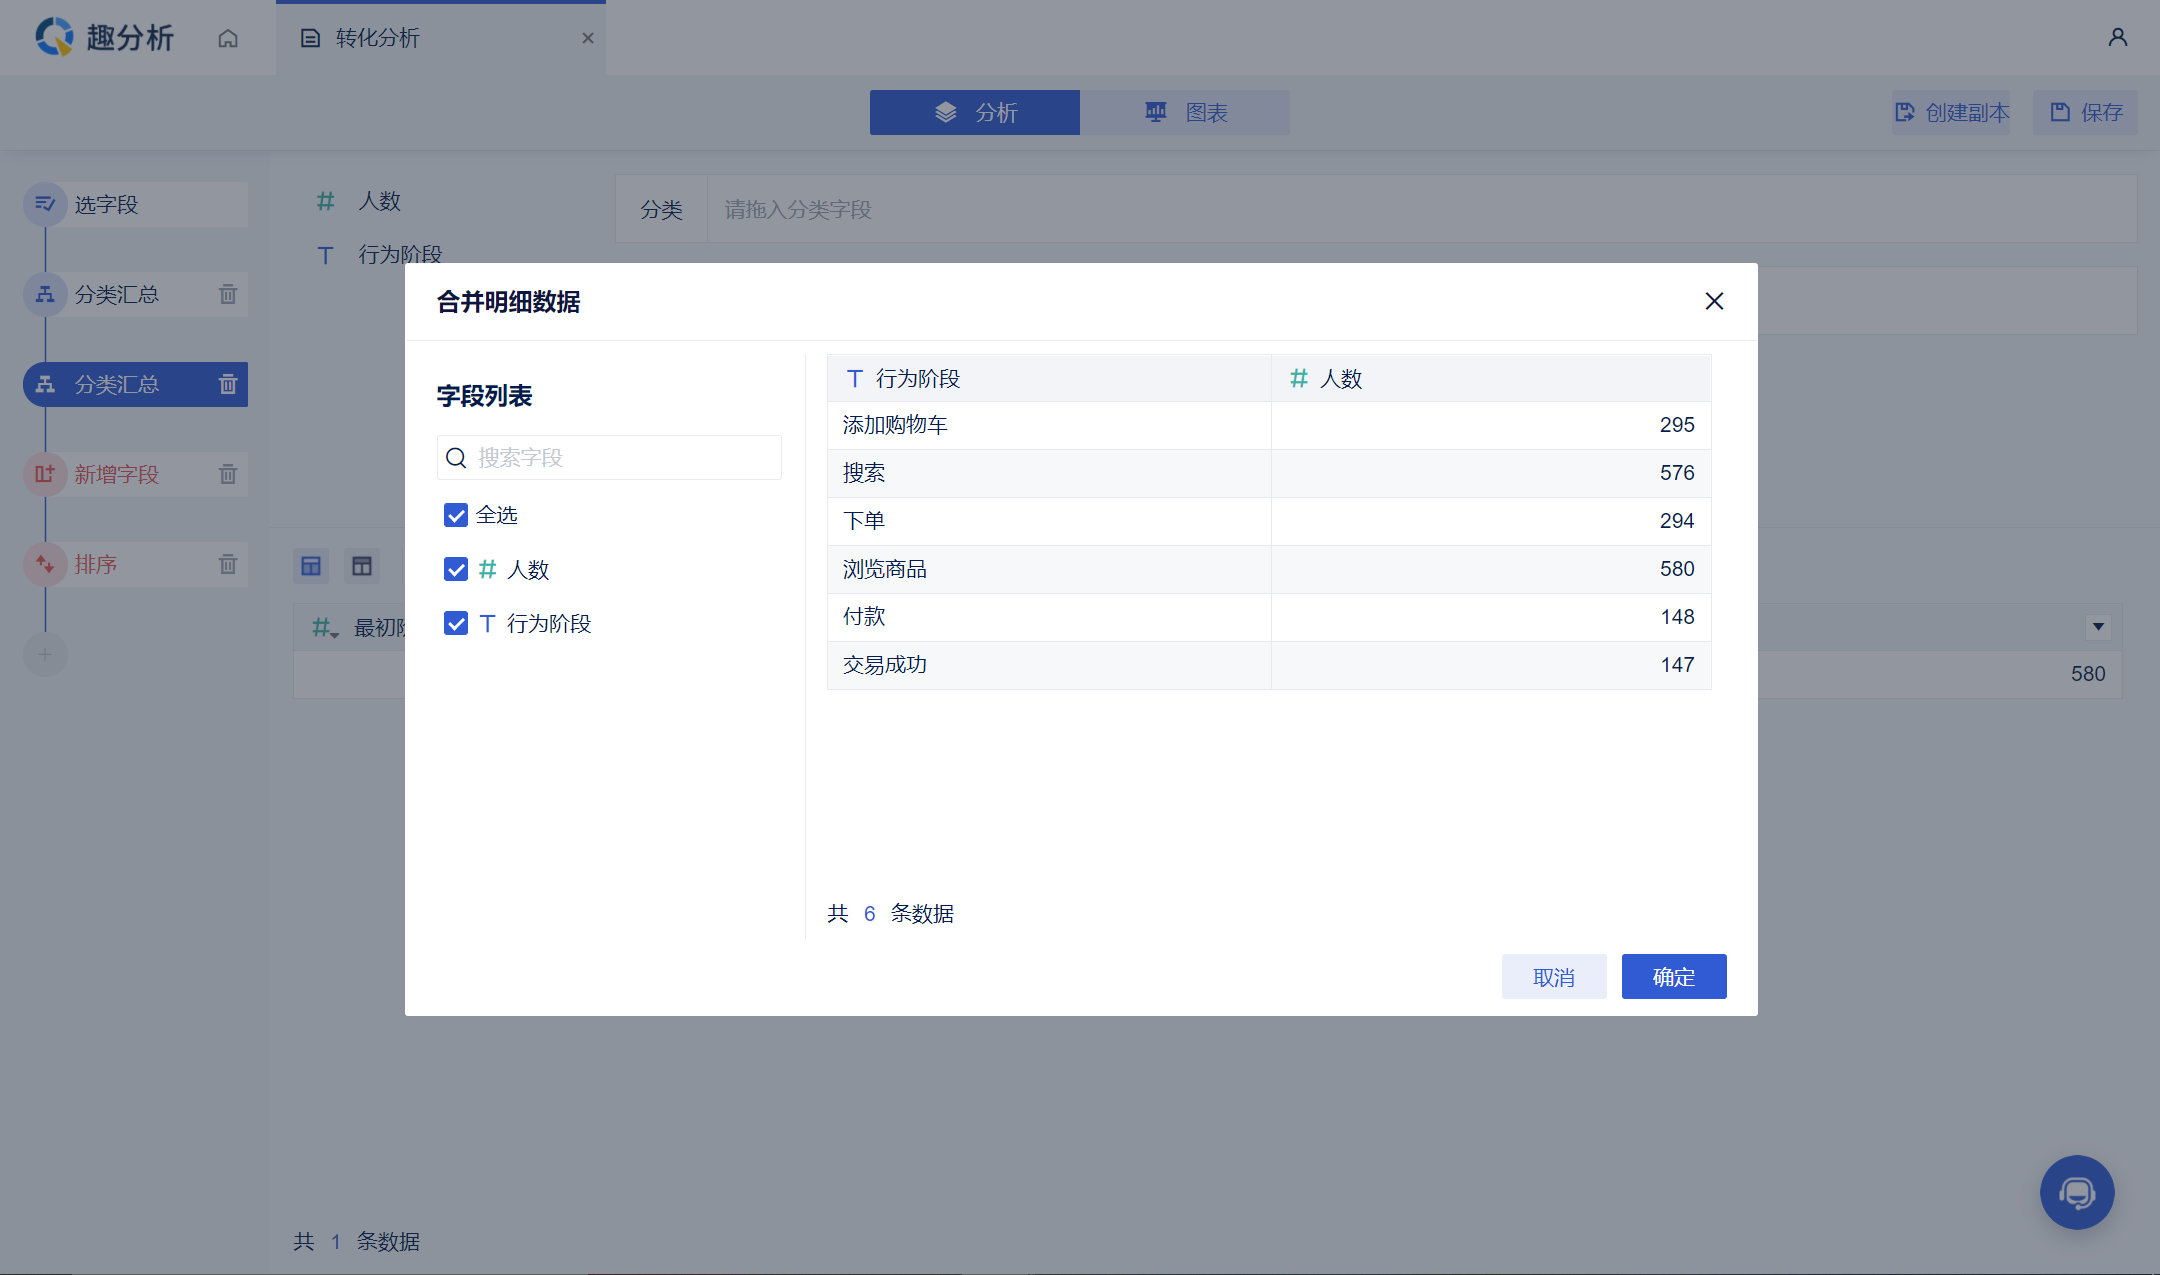This screenshot has height=1275, width=2160.
Task: Open the customer support chat bubble
Action: [x=2076, y=1192]
